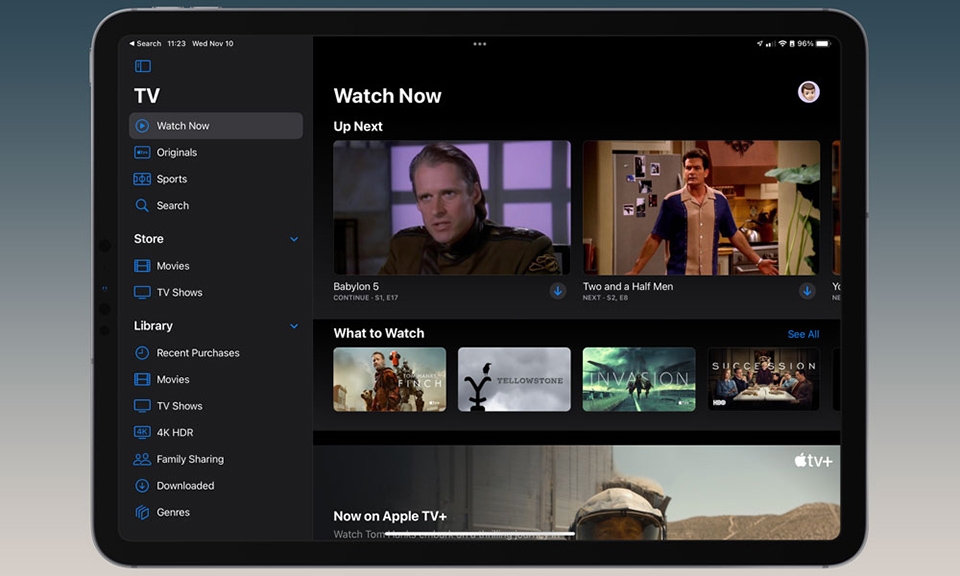
Task: Go back to Search app
Action: 145,43
